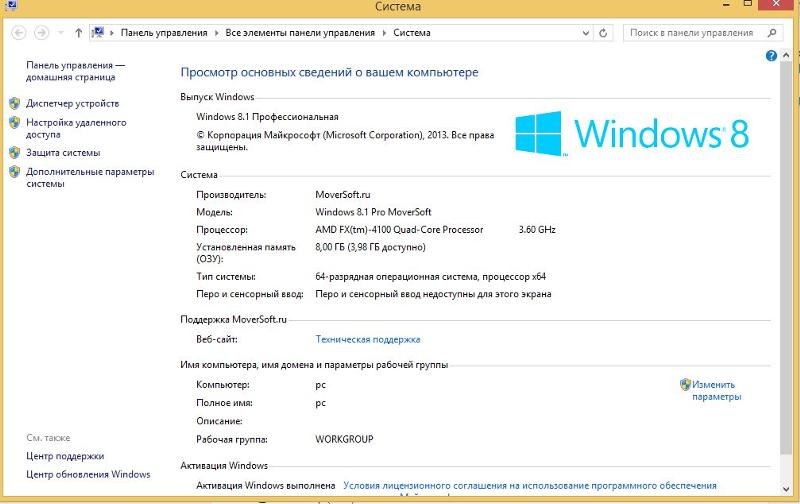This screenshot has width=800, height=504.
Task: Refresh the page with refresh icon
Action: tap(603, 33)
